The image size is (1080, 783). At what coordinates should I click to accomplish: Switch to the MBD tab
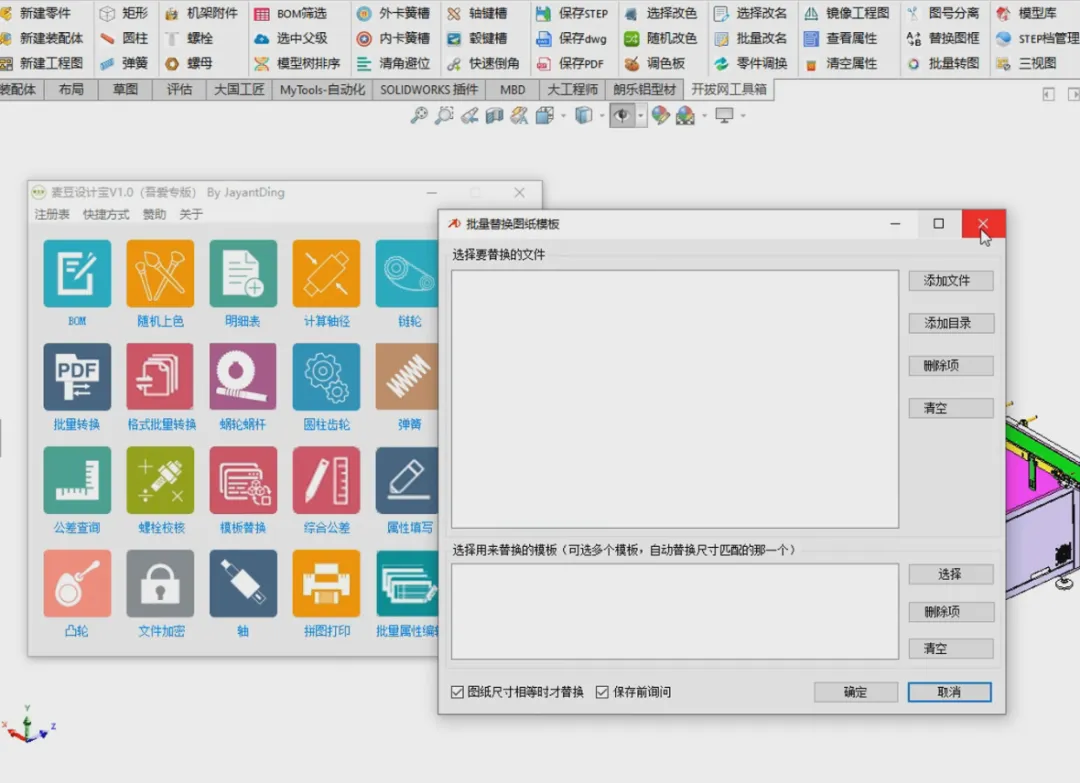512,90
